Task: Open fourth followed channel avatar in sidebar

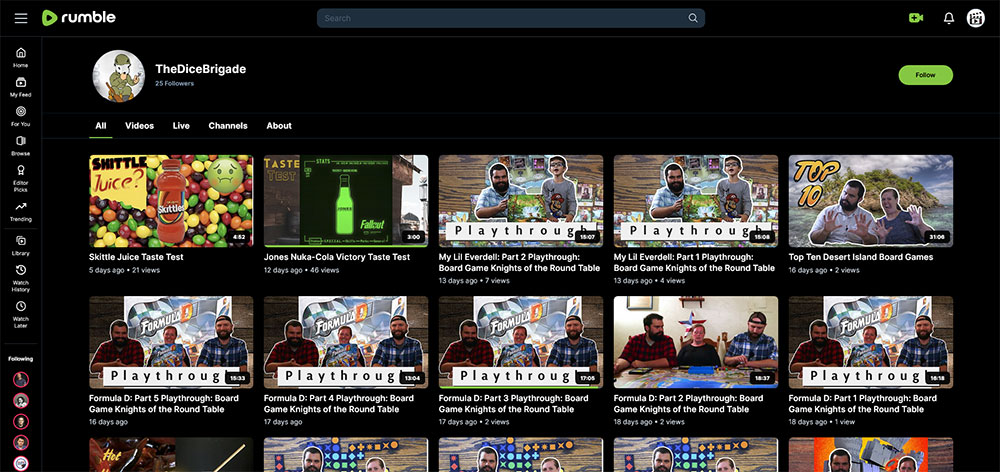Action: pyautogui.click(x=21, y=443)
